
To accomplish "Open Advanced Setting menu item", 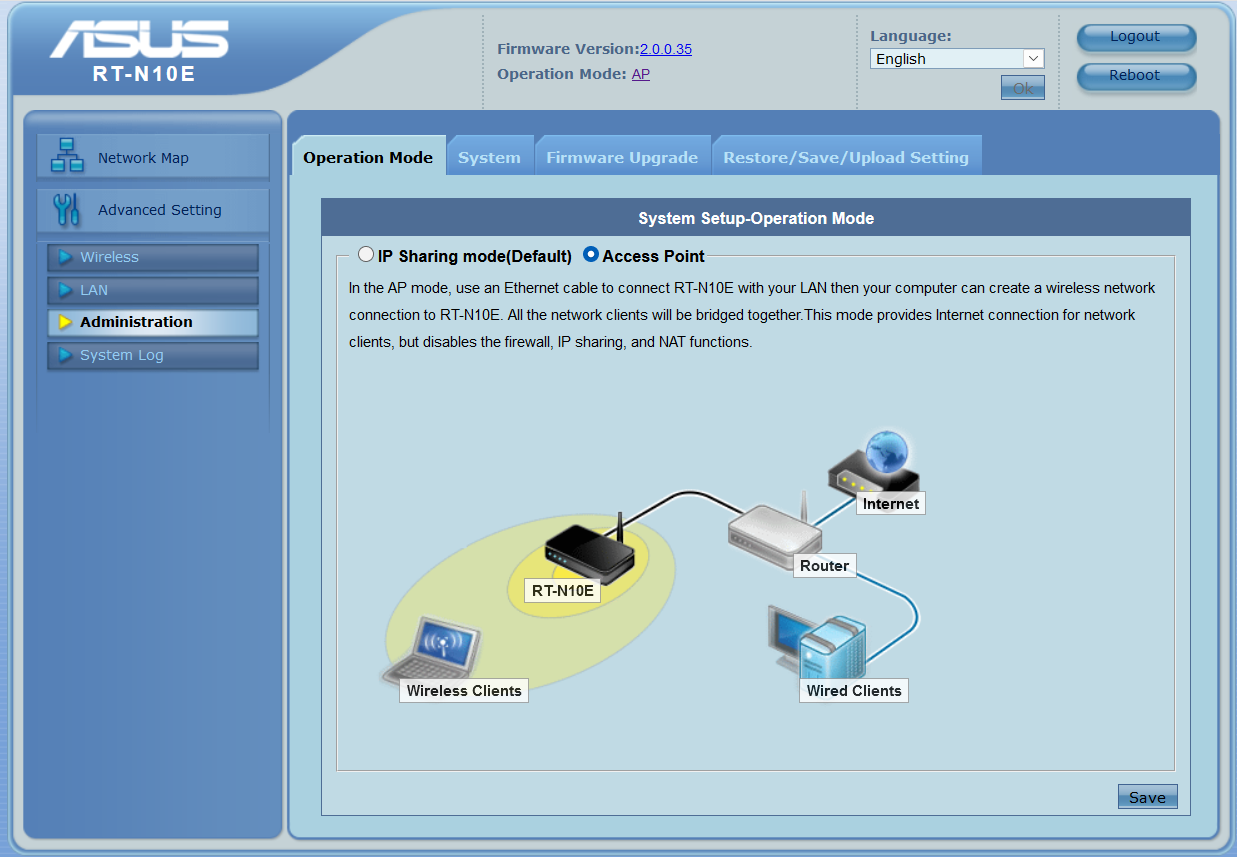I will coord(153,210).
